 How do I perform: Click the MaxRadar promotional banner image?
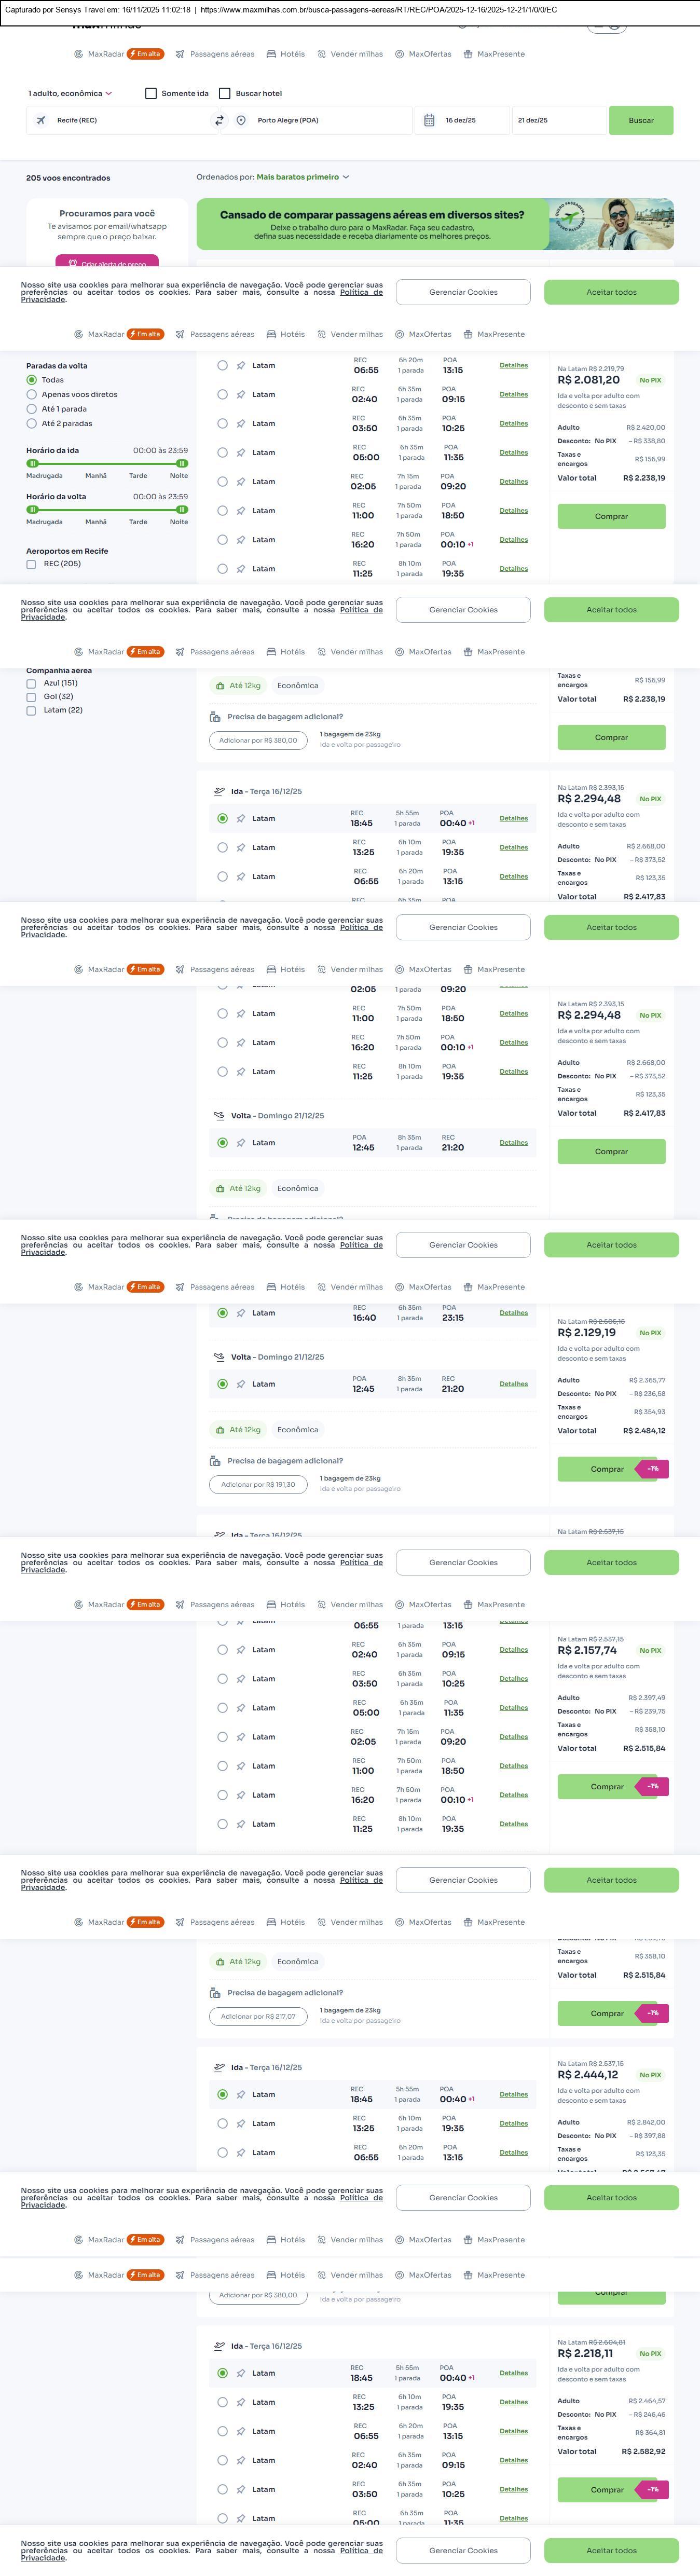click(434, 224)
